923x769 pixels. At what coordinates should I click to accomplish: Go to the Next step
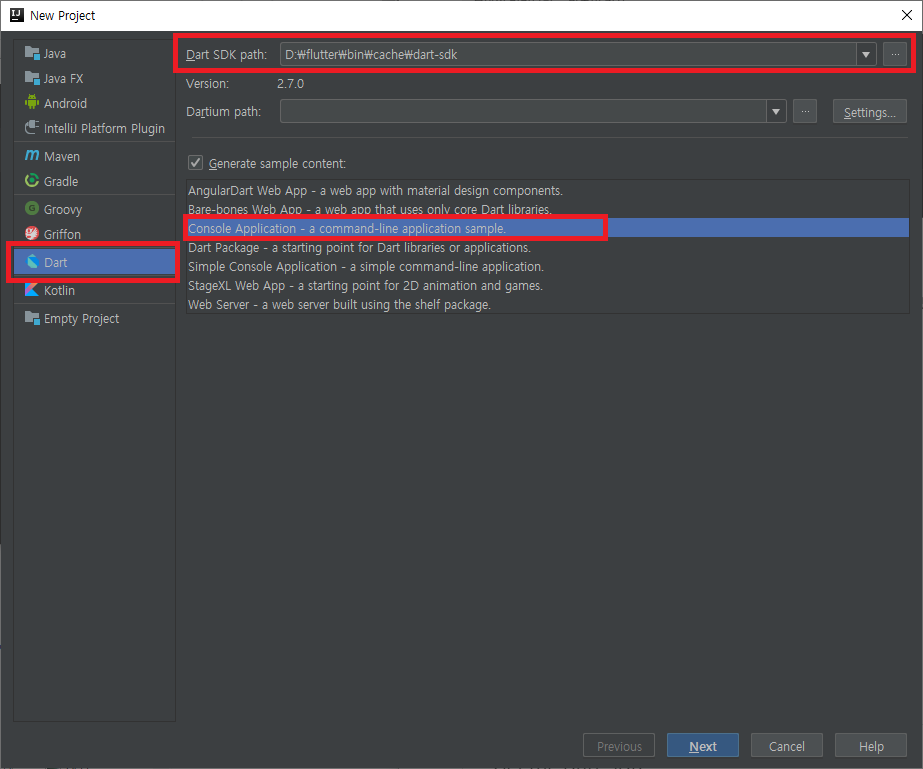[x=703, y=745]
